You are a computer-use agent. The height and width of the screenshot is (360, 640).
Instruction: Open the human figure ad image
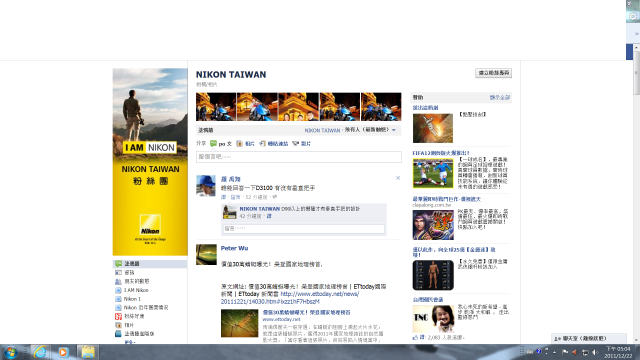point(433,275)
